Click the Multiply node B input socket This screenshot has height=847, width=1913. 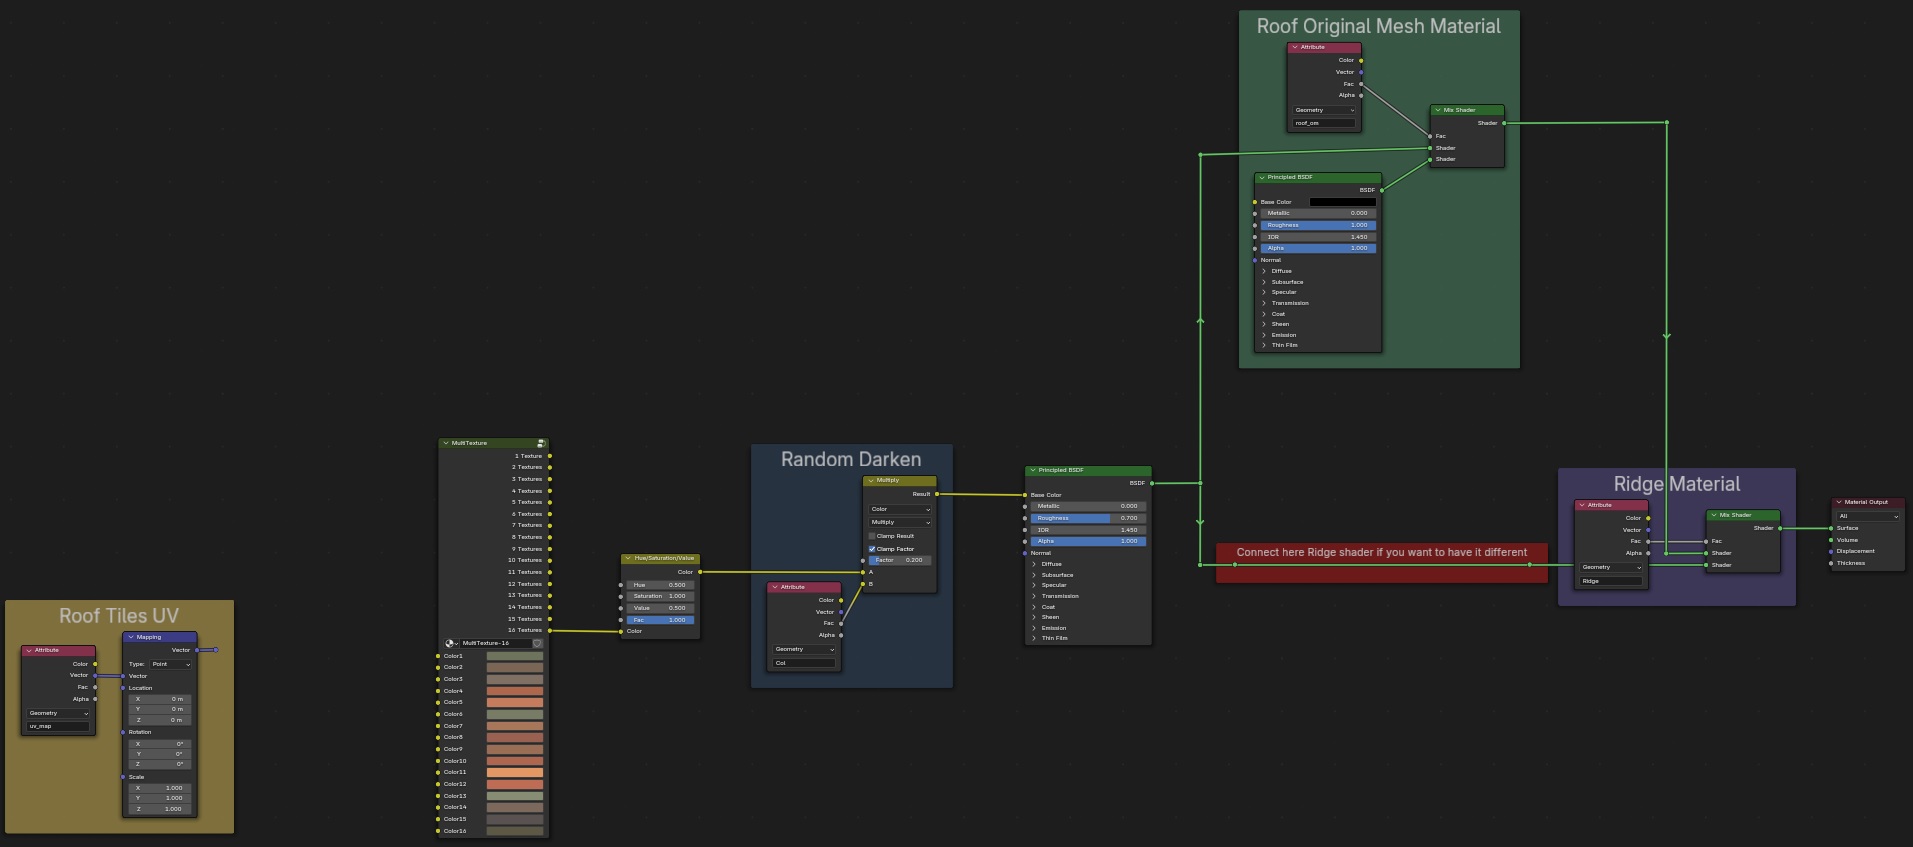click(863, 584)
